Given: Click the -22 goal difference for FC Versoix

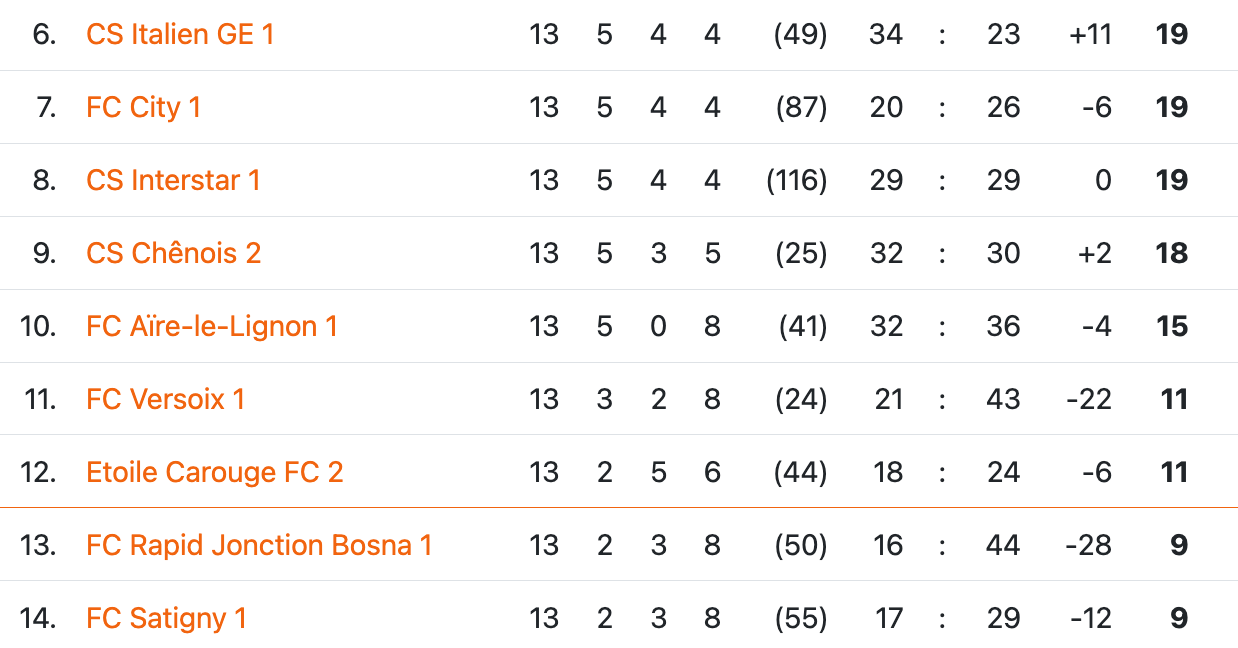Looking at the screenshot, I should click(x=1089, y=399).
